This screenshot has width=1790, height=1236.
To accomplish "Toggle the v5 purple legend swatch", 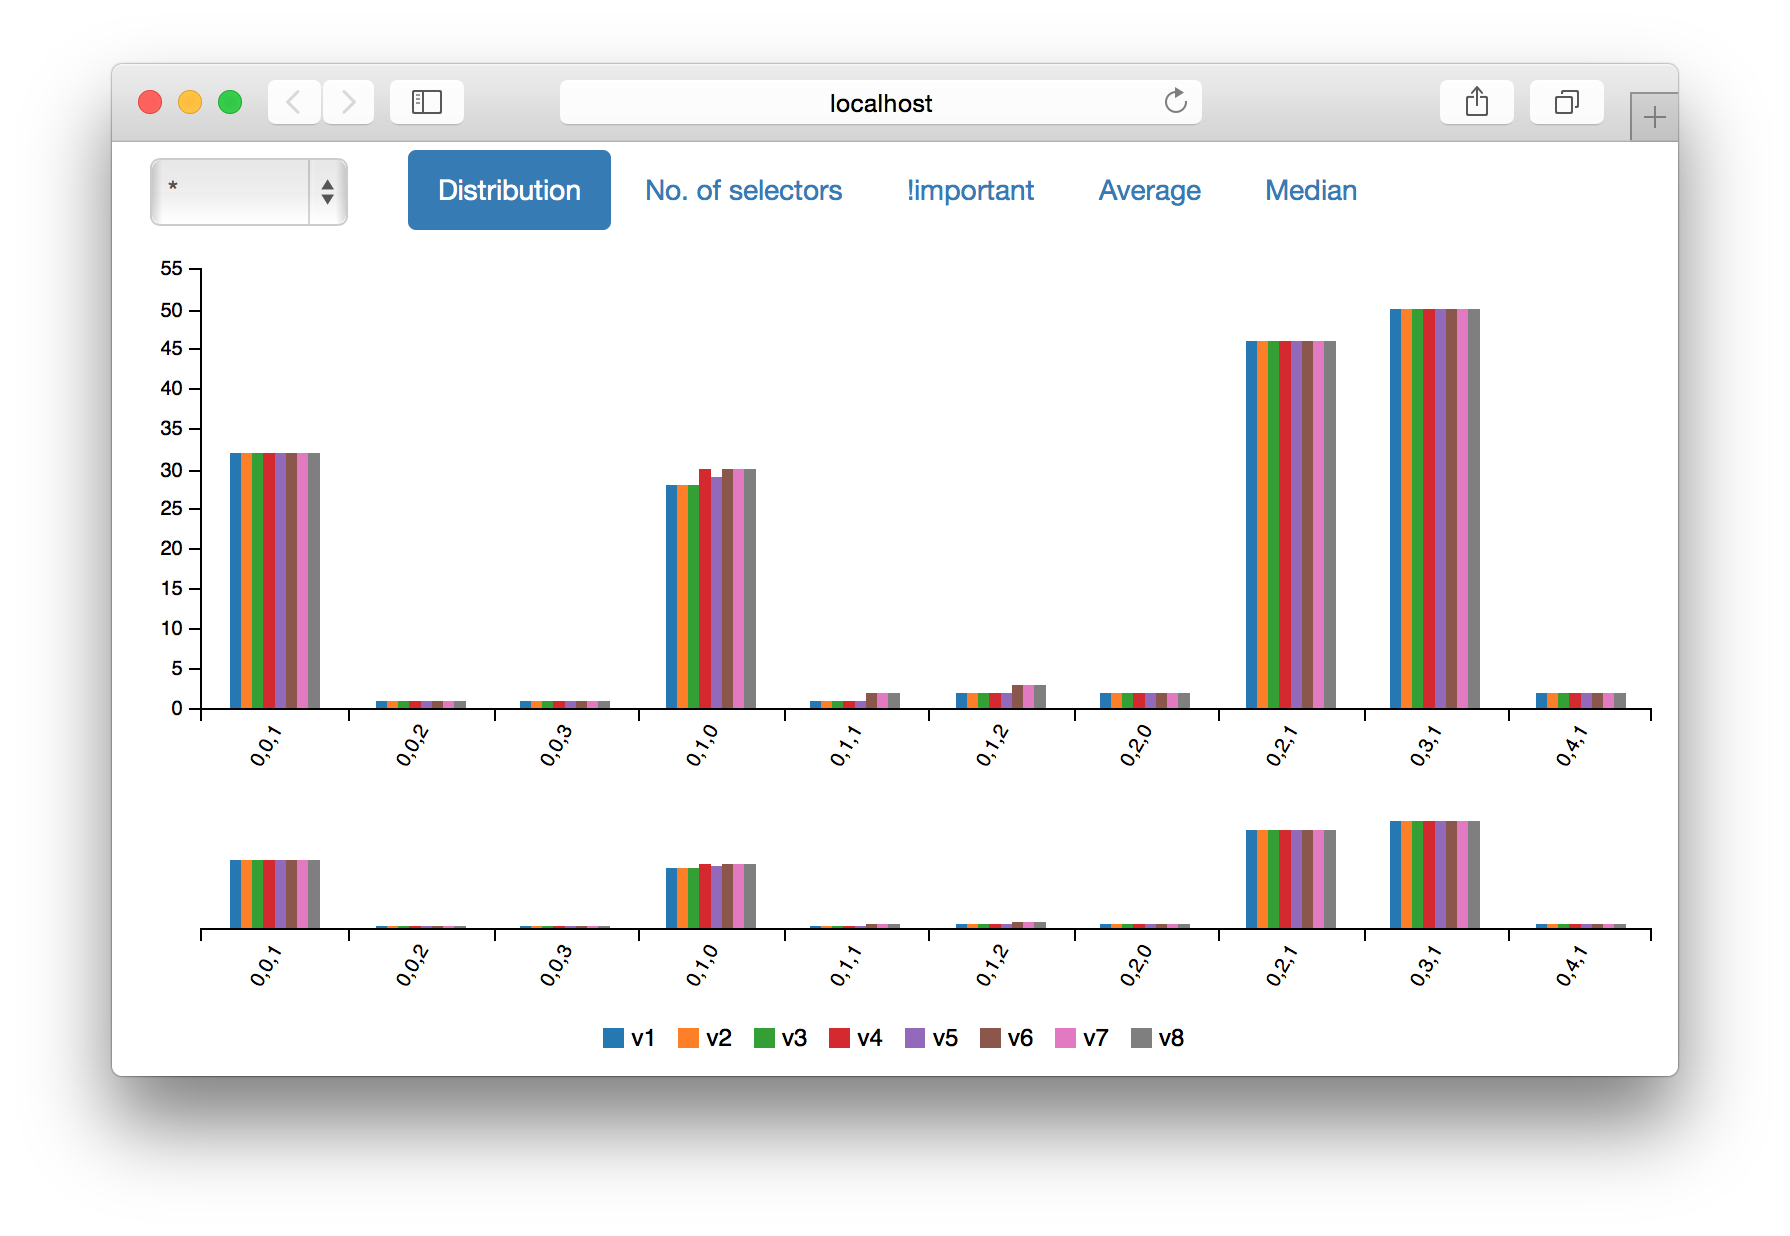I will tap(915, 1038).
